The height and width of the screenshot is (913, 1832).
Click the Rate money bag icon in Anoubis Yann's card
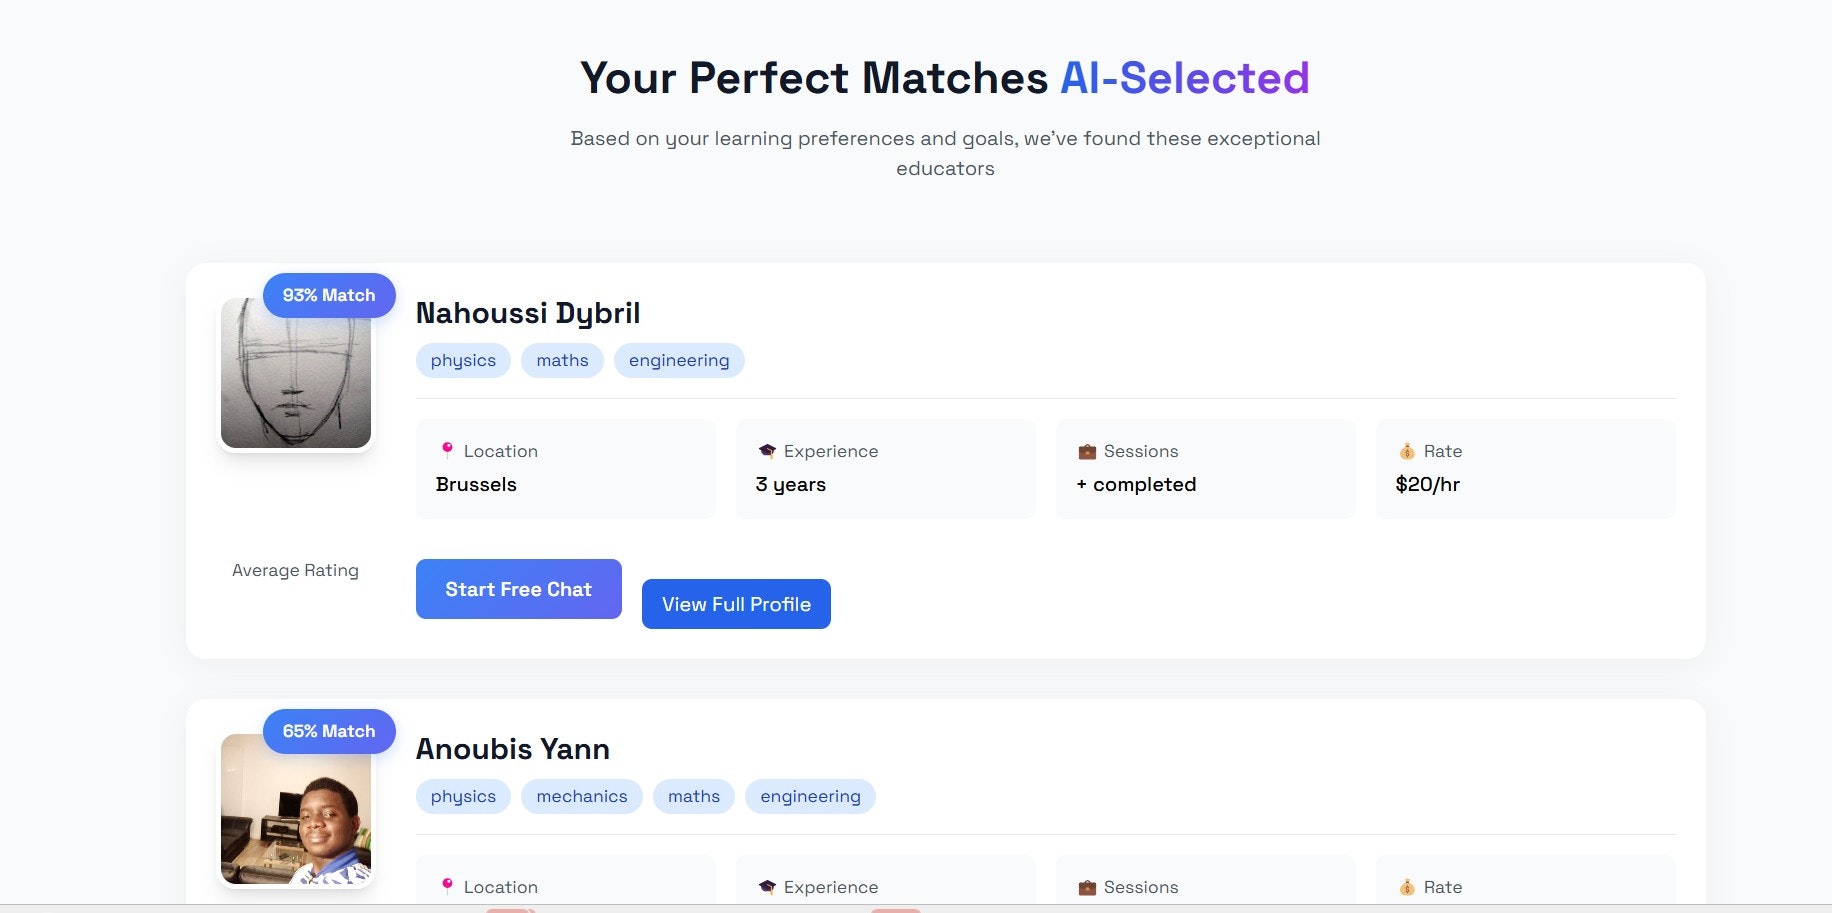coord(1407,887)
